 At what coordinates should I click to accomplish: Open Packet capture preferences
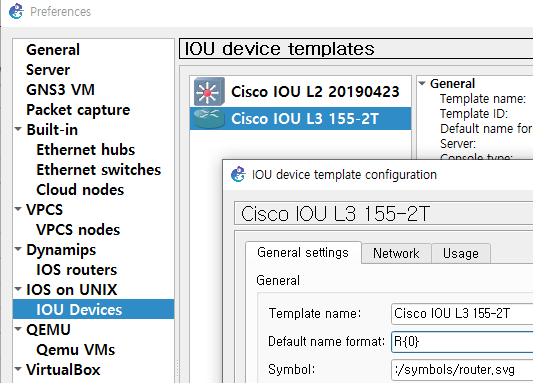pos(78,110)
